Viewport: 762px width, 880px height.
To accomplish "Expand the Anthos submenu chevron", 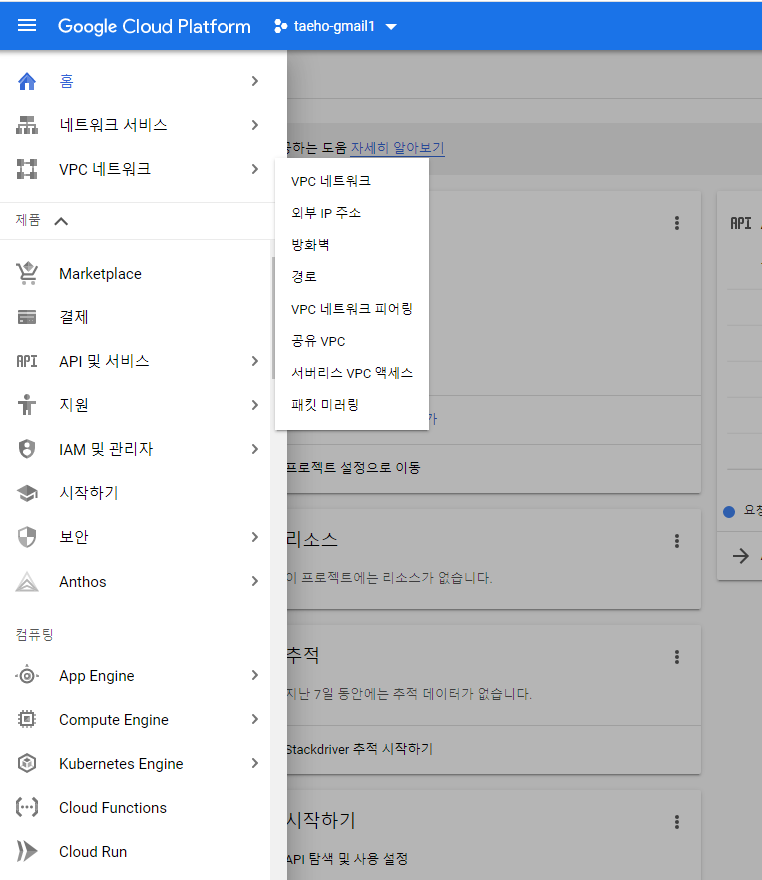I will point(255,581).
